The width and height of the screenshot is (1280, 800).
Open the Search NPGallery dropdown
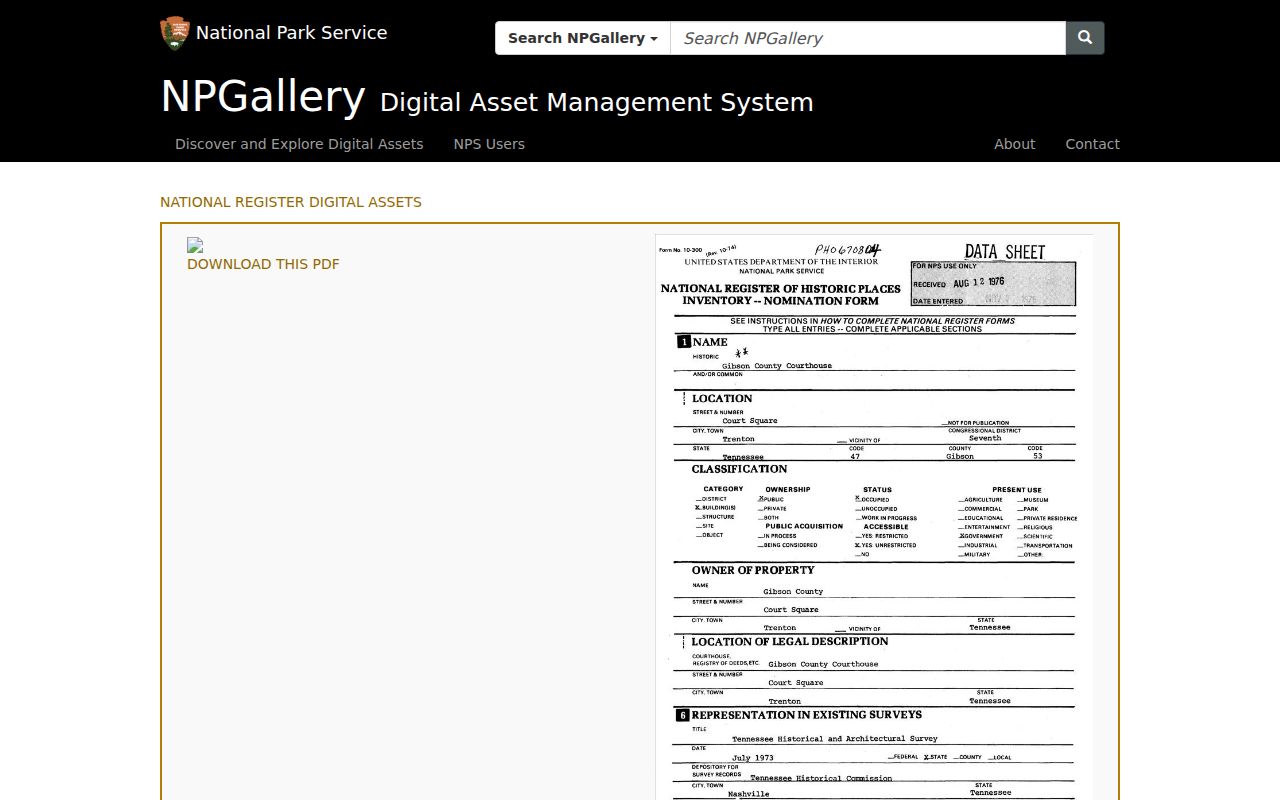point(583,38)
